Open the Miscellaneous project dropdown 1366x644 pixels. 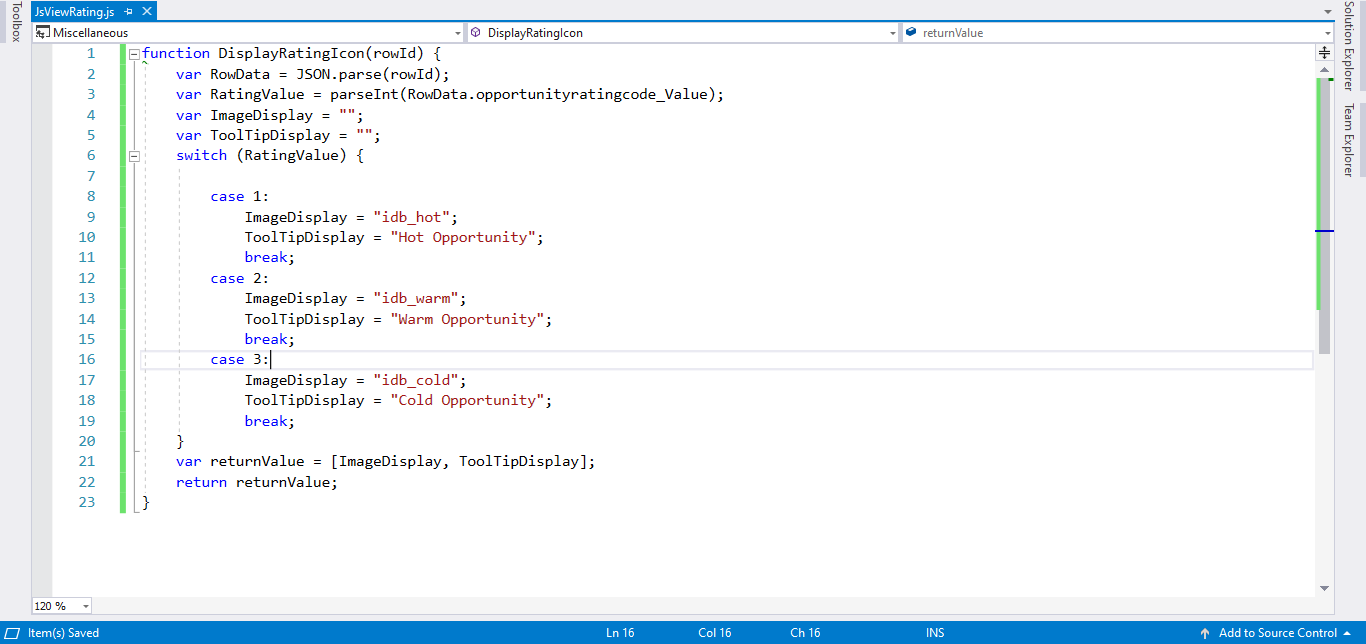point(248,33)
